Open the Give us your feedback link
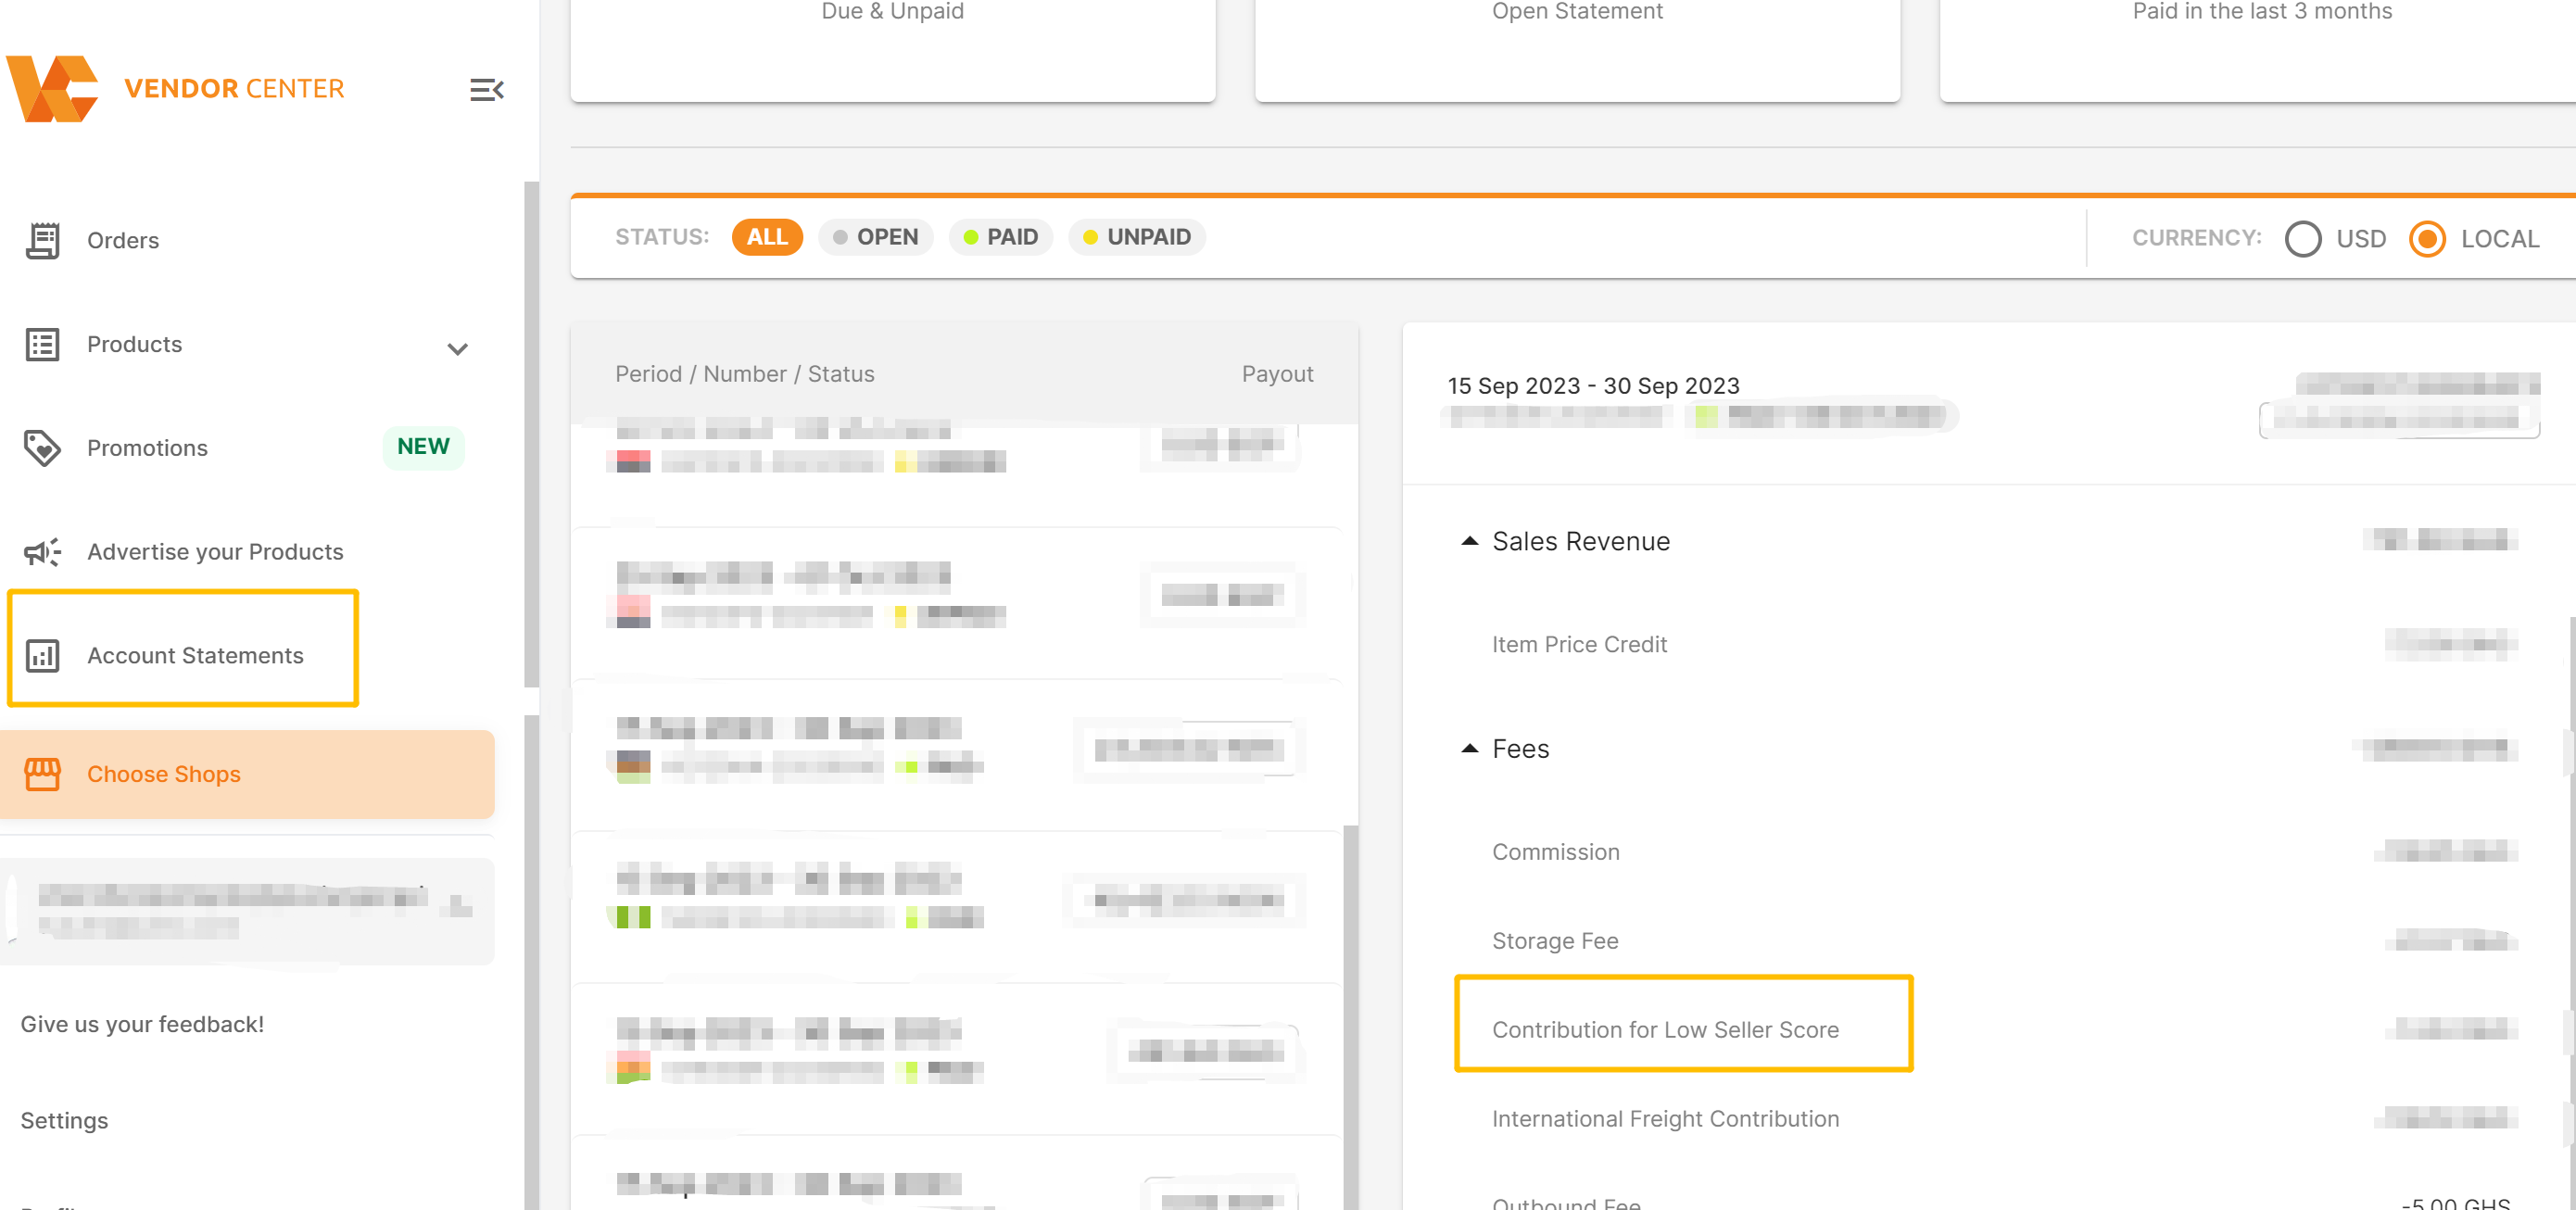Image resolution: width=2576 pixels, height=1210 pixels. click(x=142, y=1024)
